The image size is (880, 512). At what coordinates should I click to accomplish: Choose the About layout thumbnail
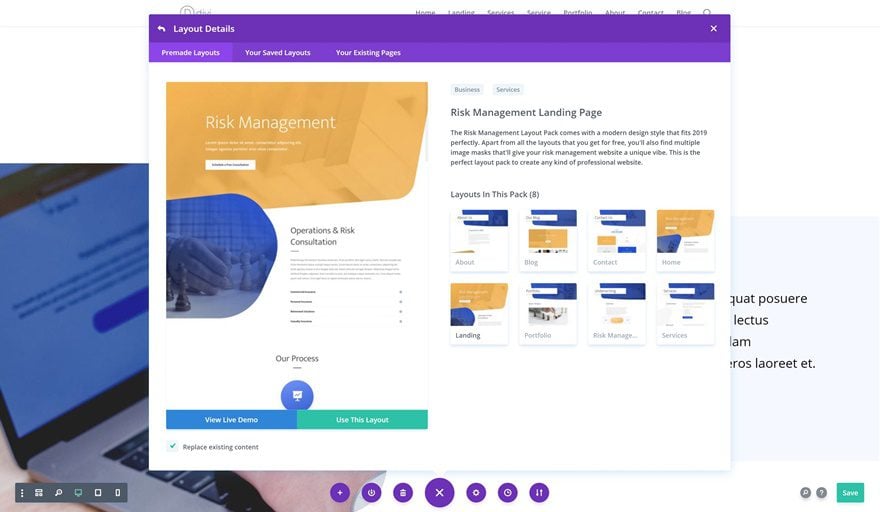pos(479,240)
